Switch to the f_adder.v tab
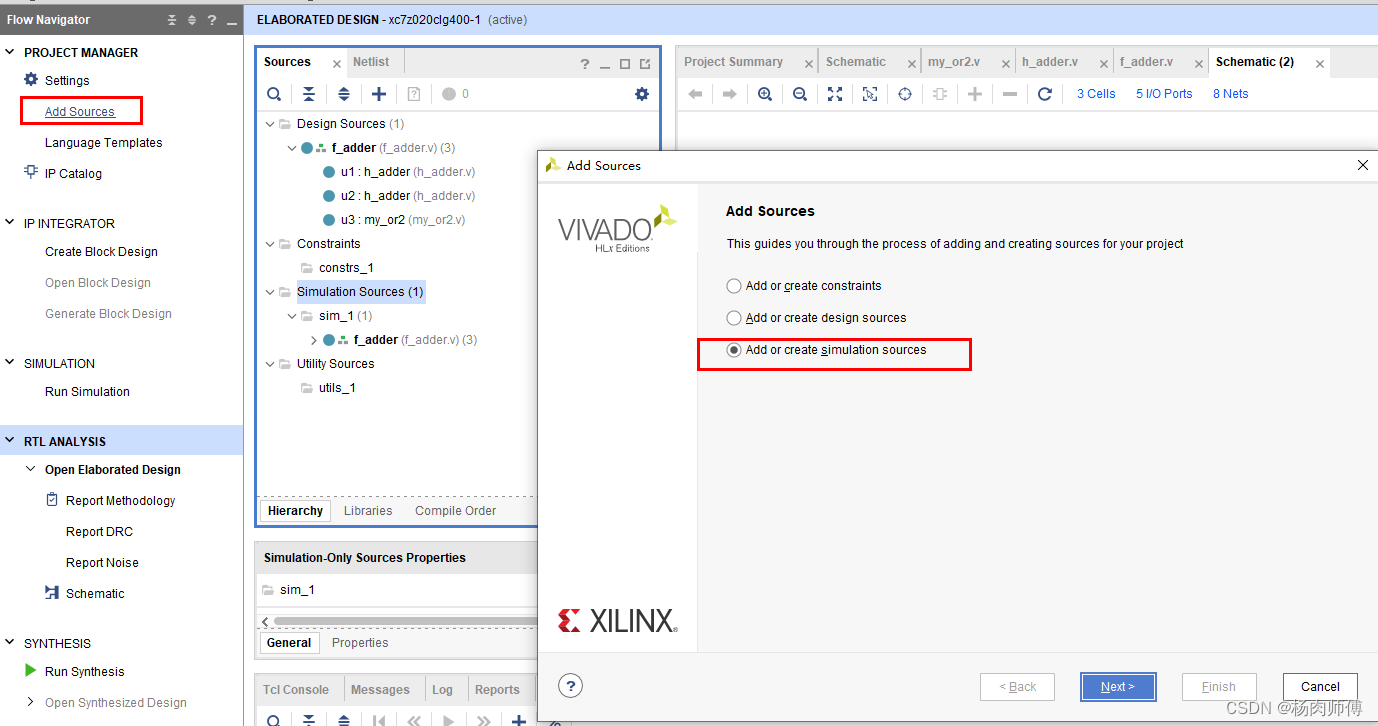Viewport: 1378px width, 726px height. (1146, 62)
